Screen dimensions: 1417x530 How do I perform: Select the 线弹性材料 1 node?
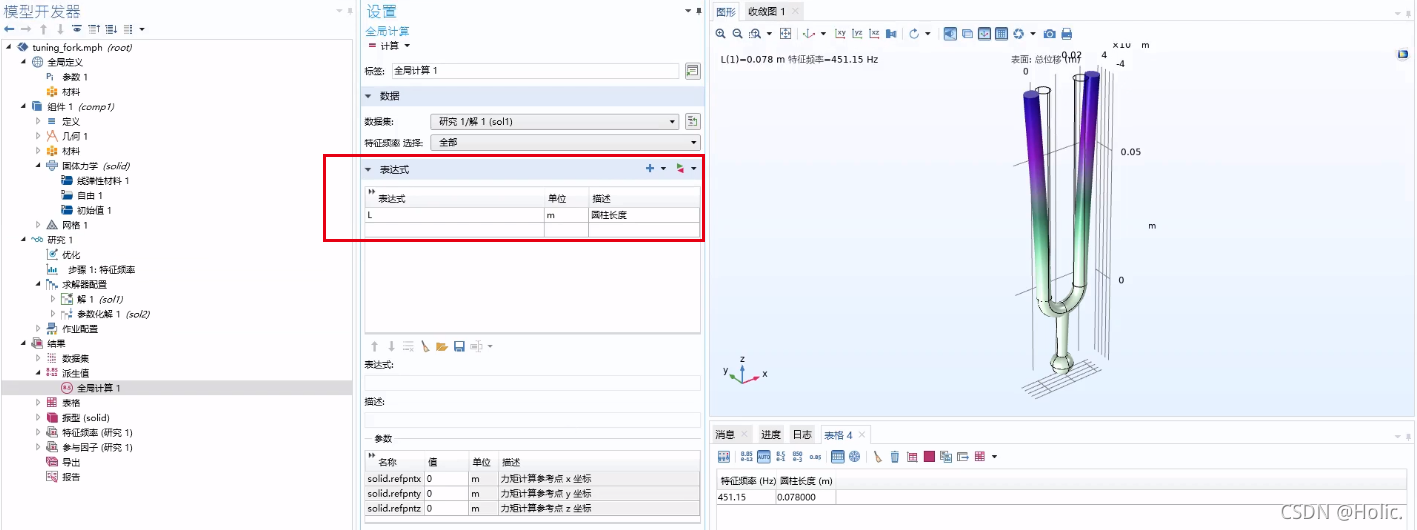pyautogui.click(x=103, y=181)
